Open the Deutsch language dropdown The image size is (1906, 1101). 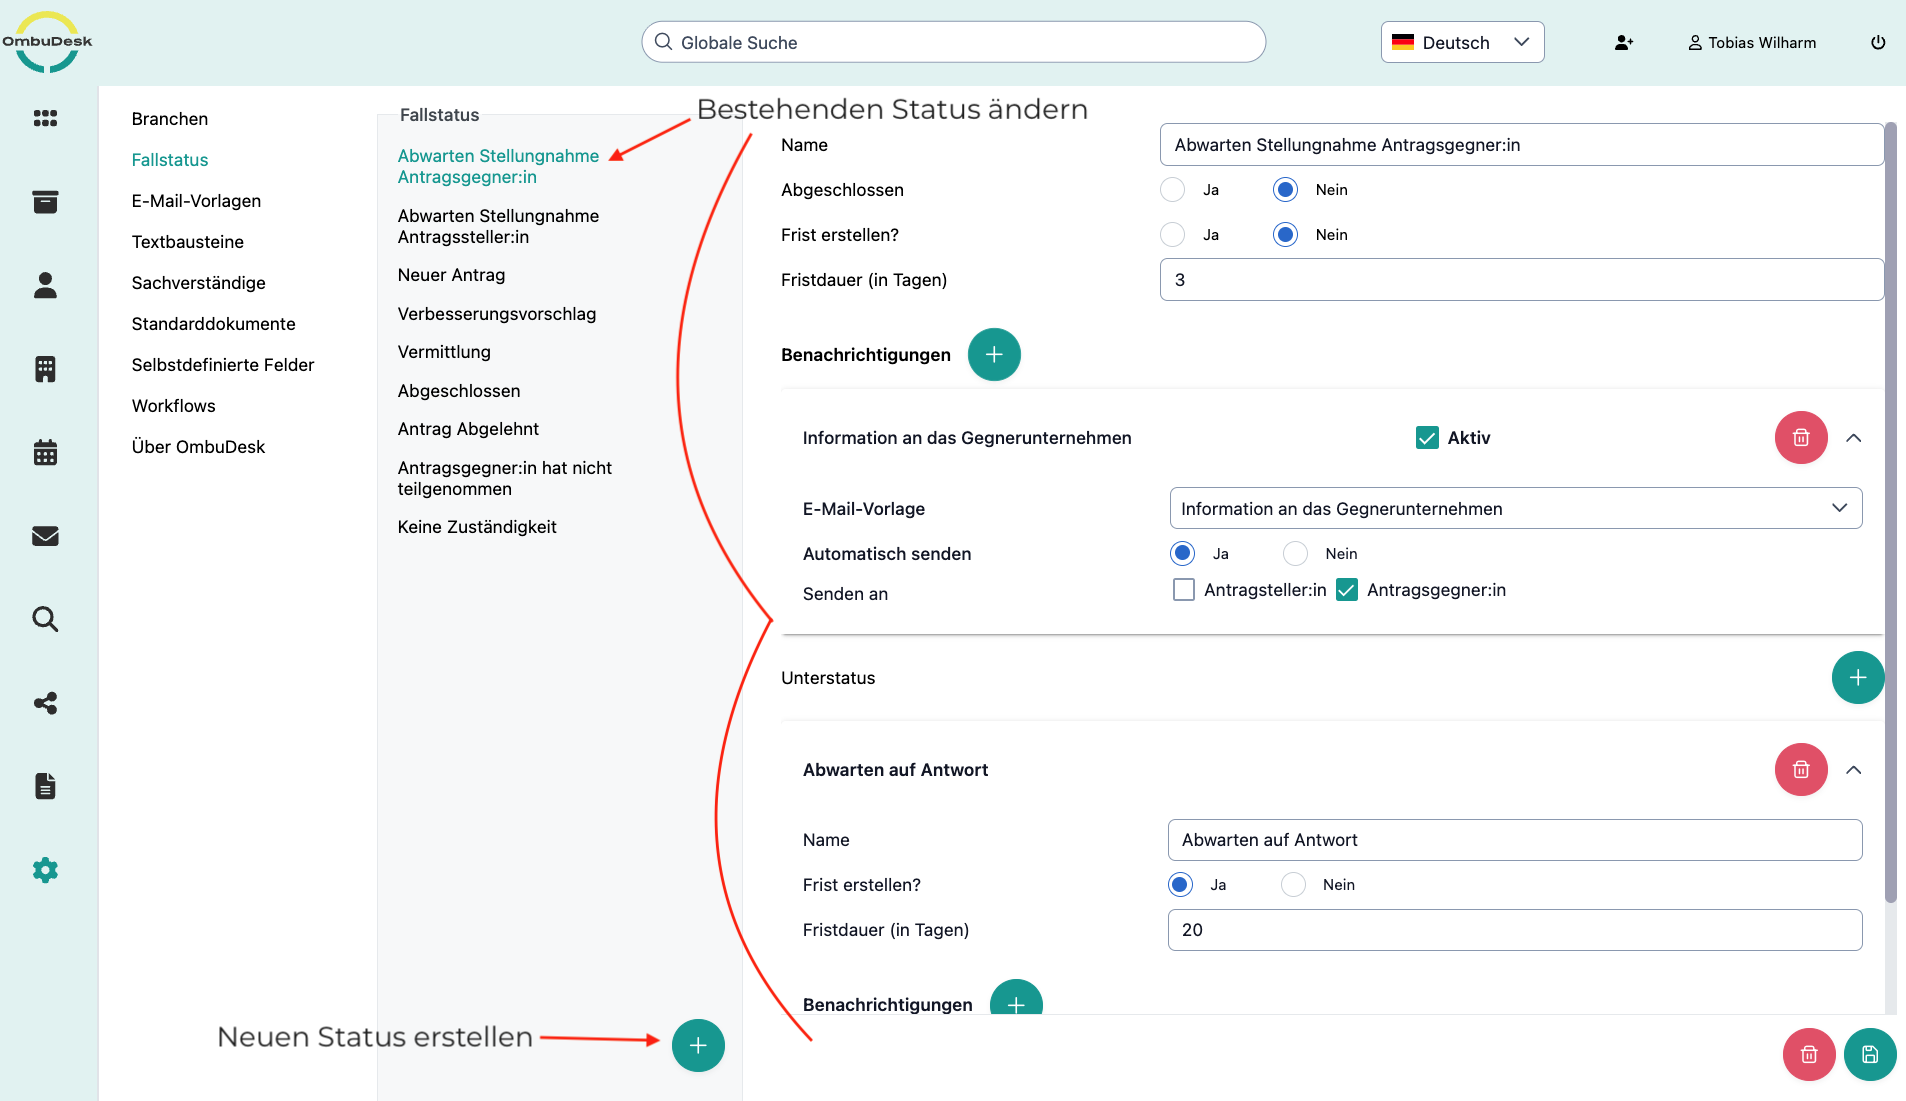coord(1462,43)
